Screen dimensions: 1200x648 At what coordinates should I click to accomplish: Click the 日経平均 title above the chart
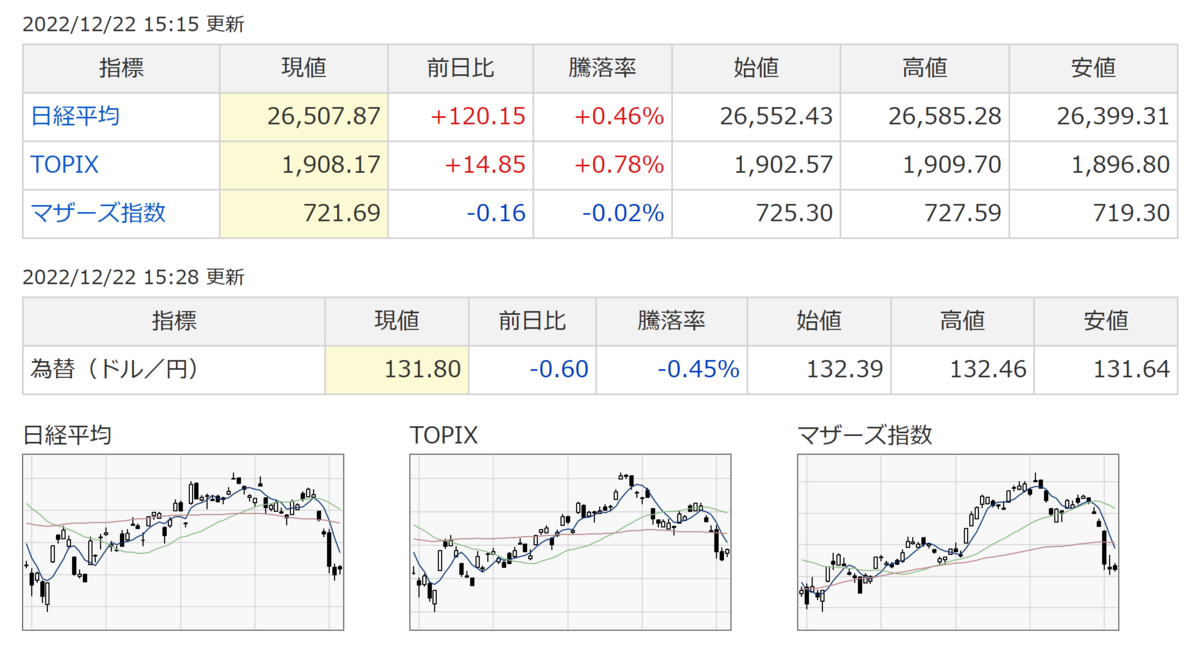pyautogui.click(x=67, y=435)
